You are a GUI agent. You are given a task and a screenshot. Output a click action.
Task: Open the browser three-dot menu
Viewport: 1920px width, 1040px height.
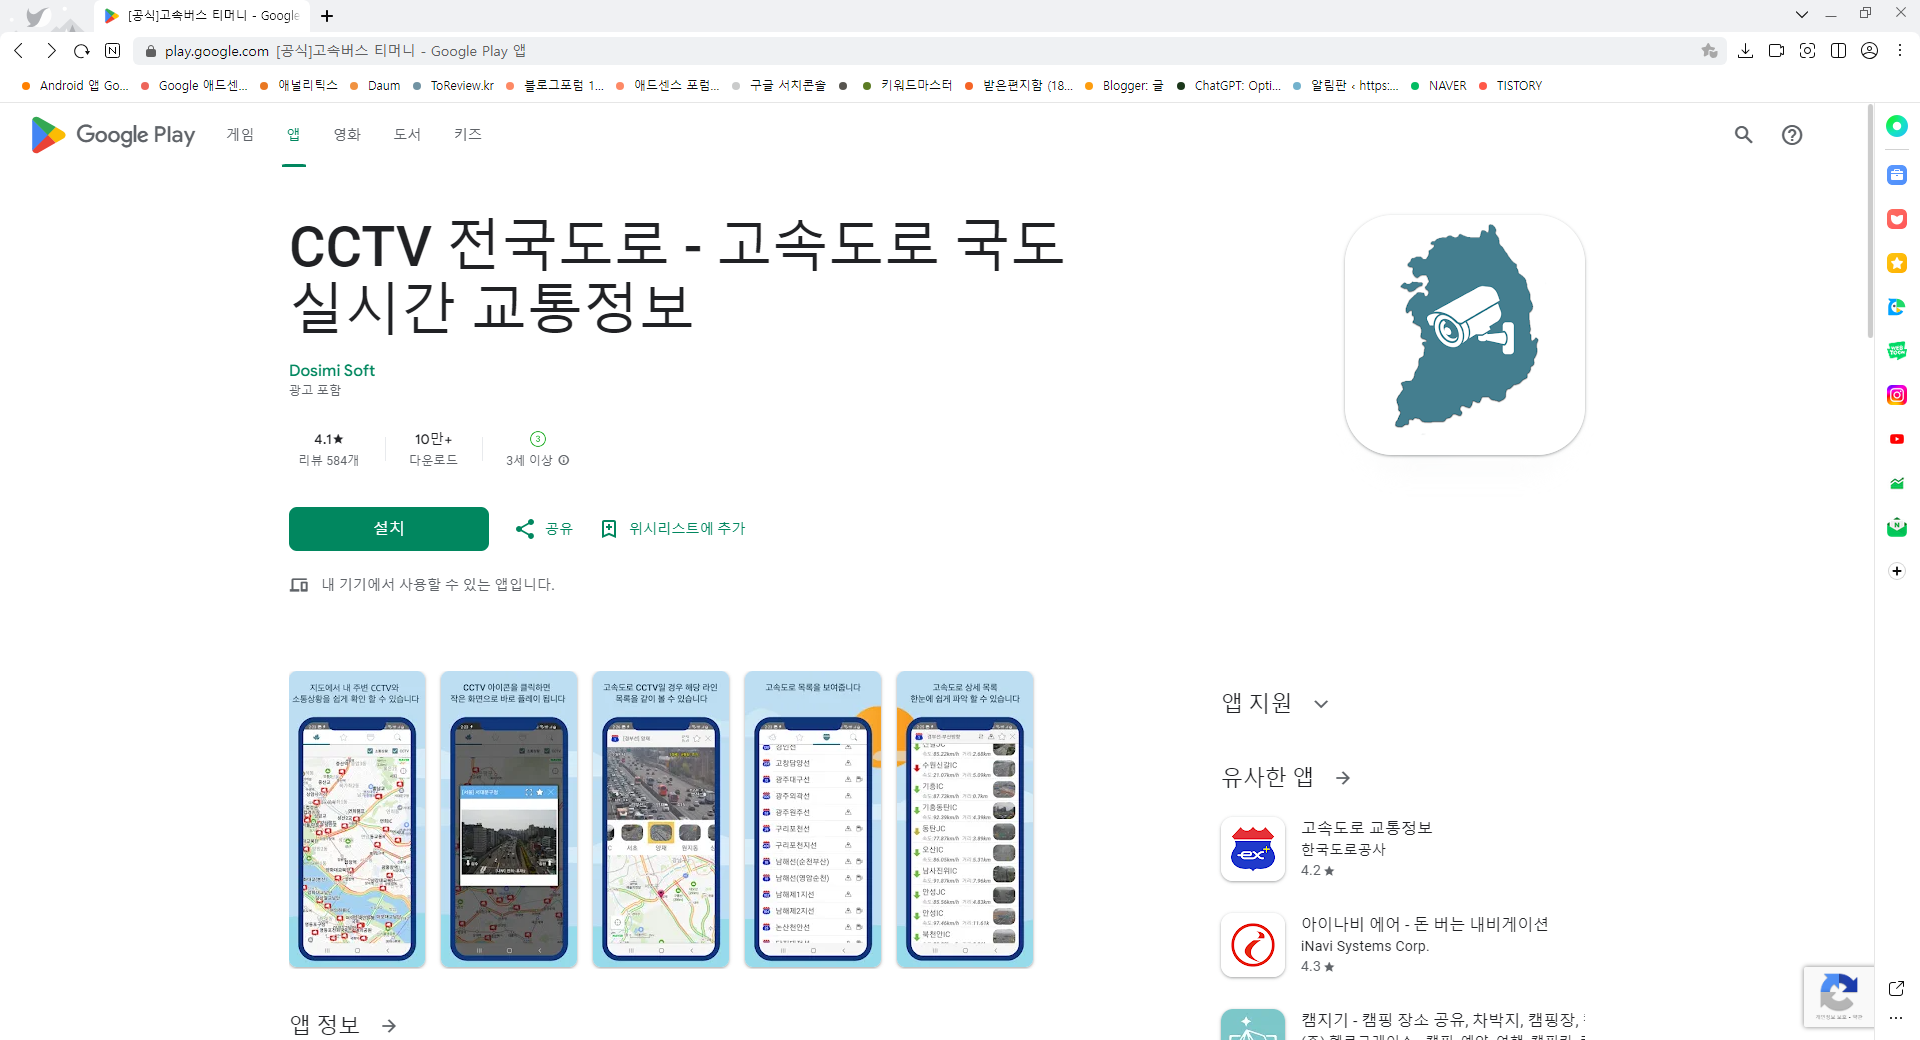[x=1901, y=51]
